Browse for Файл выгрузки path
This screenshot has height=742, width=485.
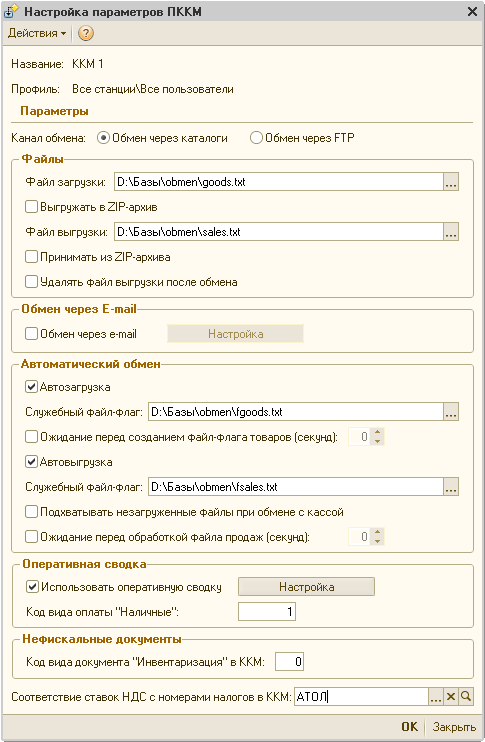(x=451, y=232)
